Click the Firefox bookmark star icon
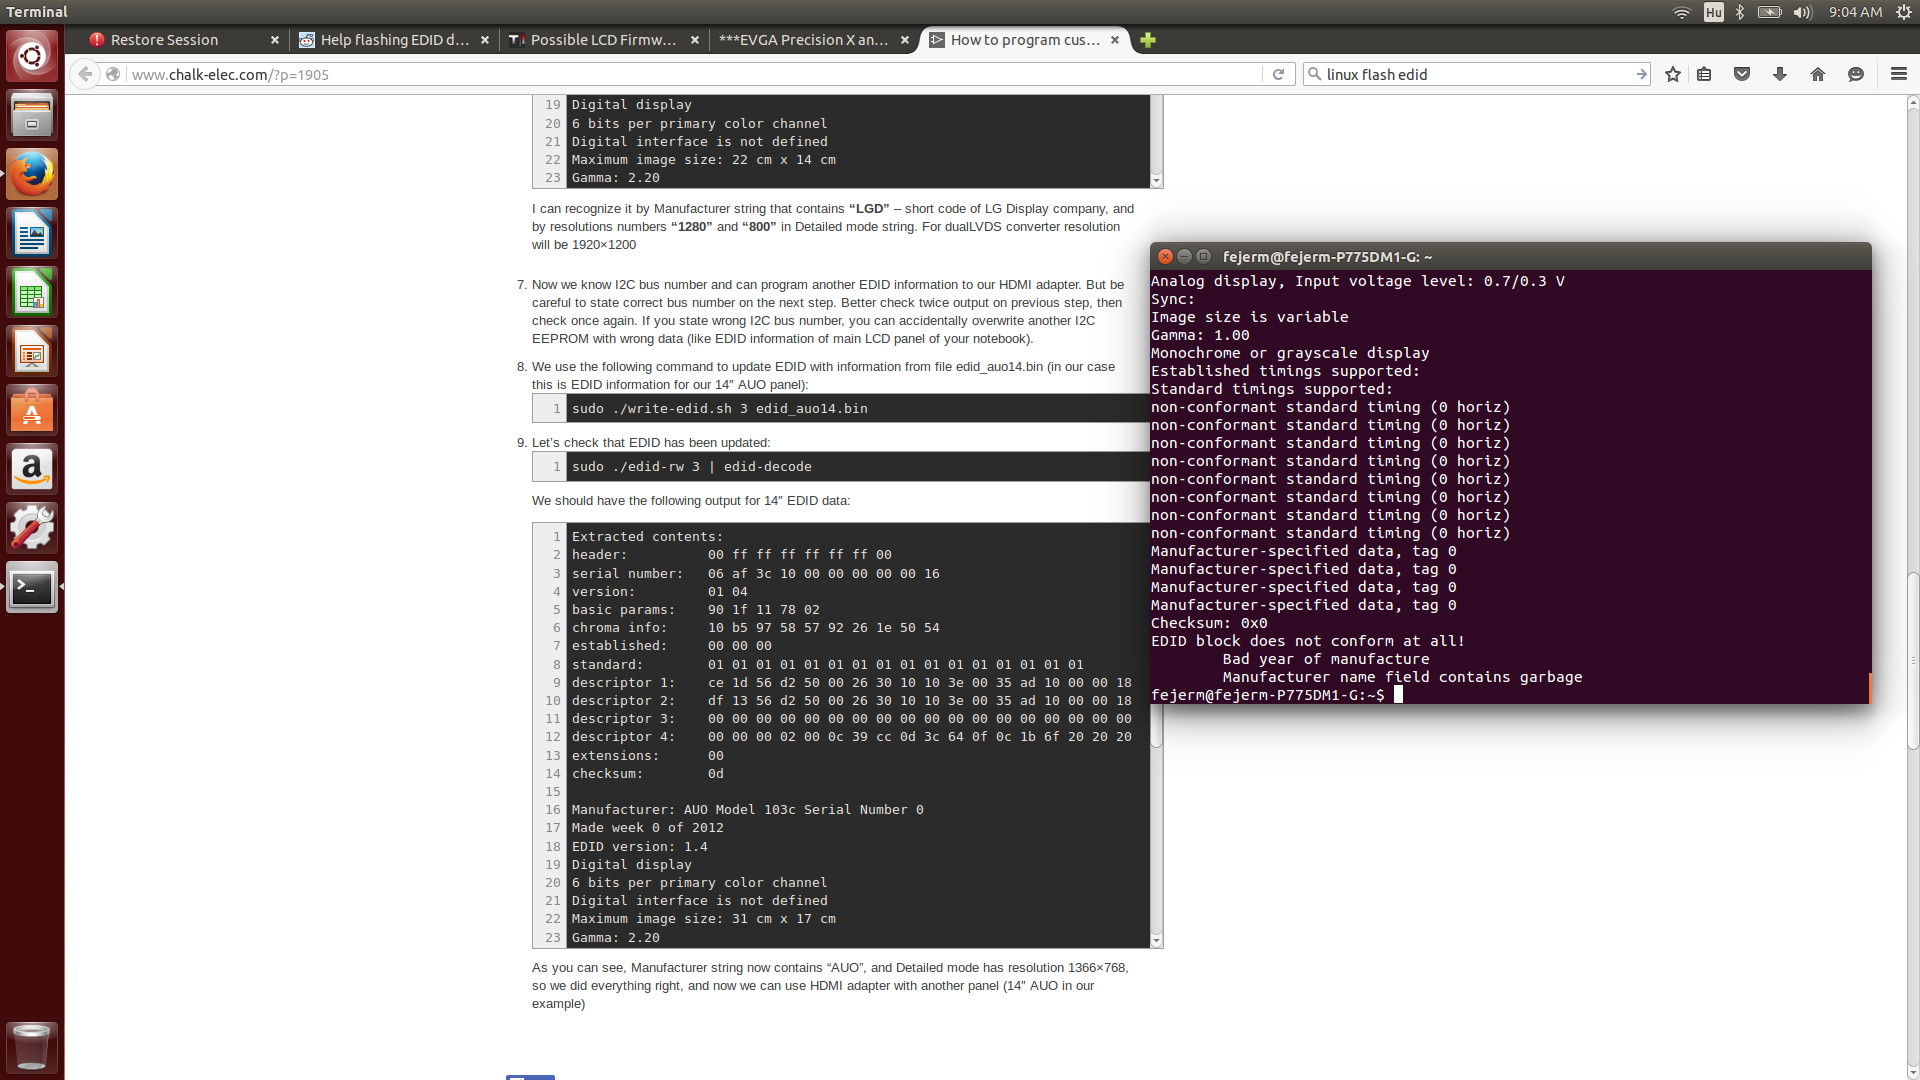Screen dimensions: 1920x1080 [x=1672, y=74]
